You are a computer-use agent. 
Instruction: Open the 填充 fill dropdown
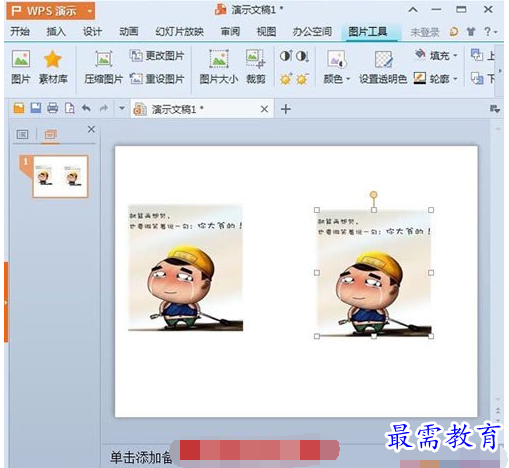tap(436, 55)
